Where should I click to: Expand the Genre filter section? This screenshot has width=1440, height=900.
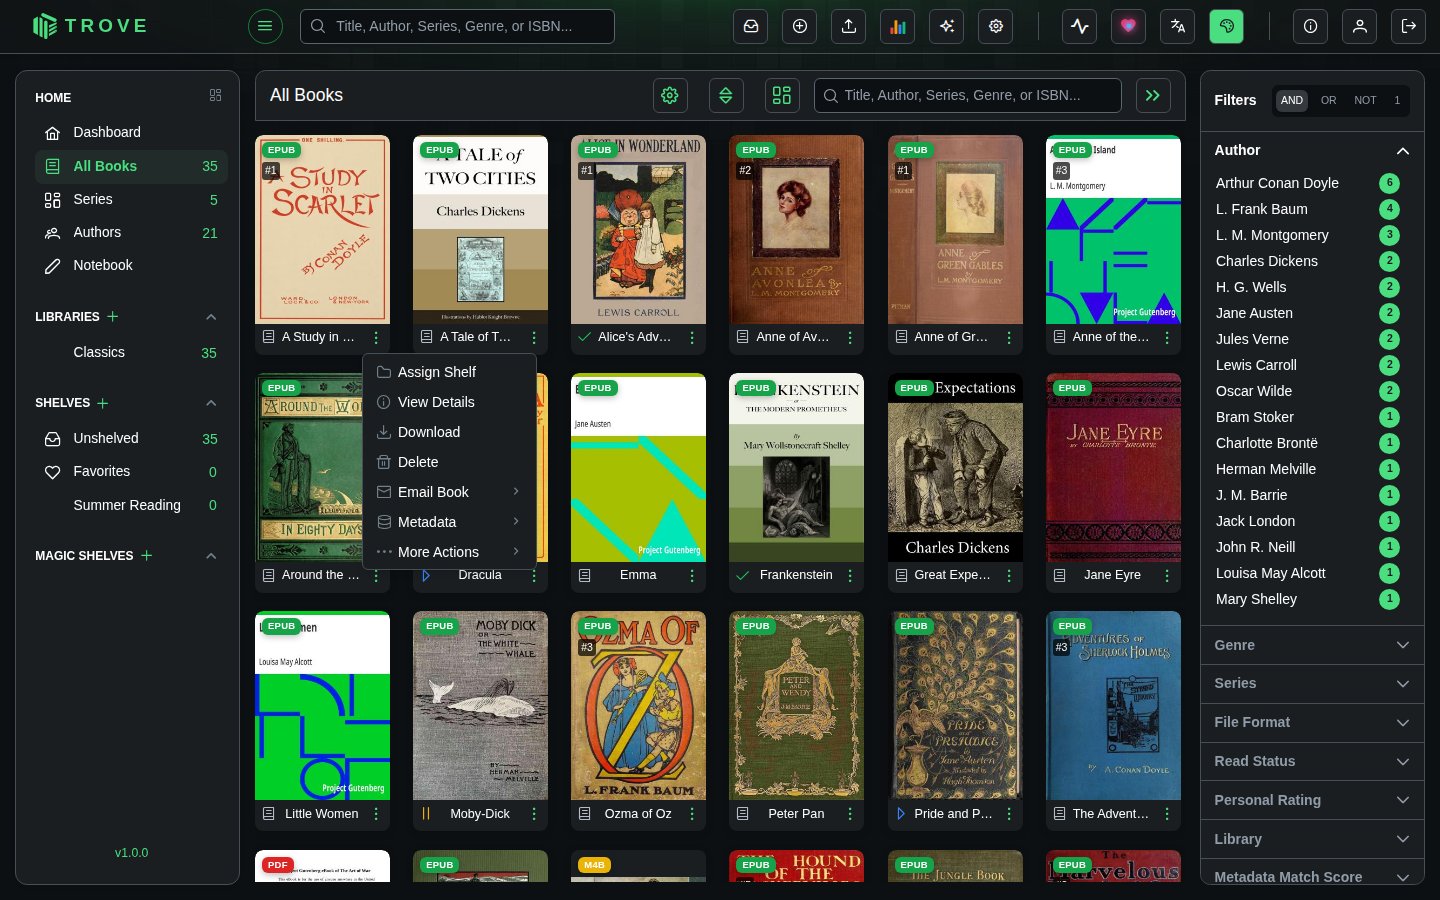pos(1312,645)
